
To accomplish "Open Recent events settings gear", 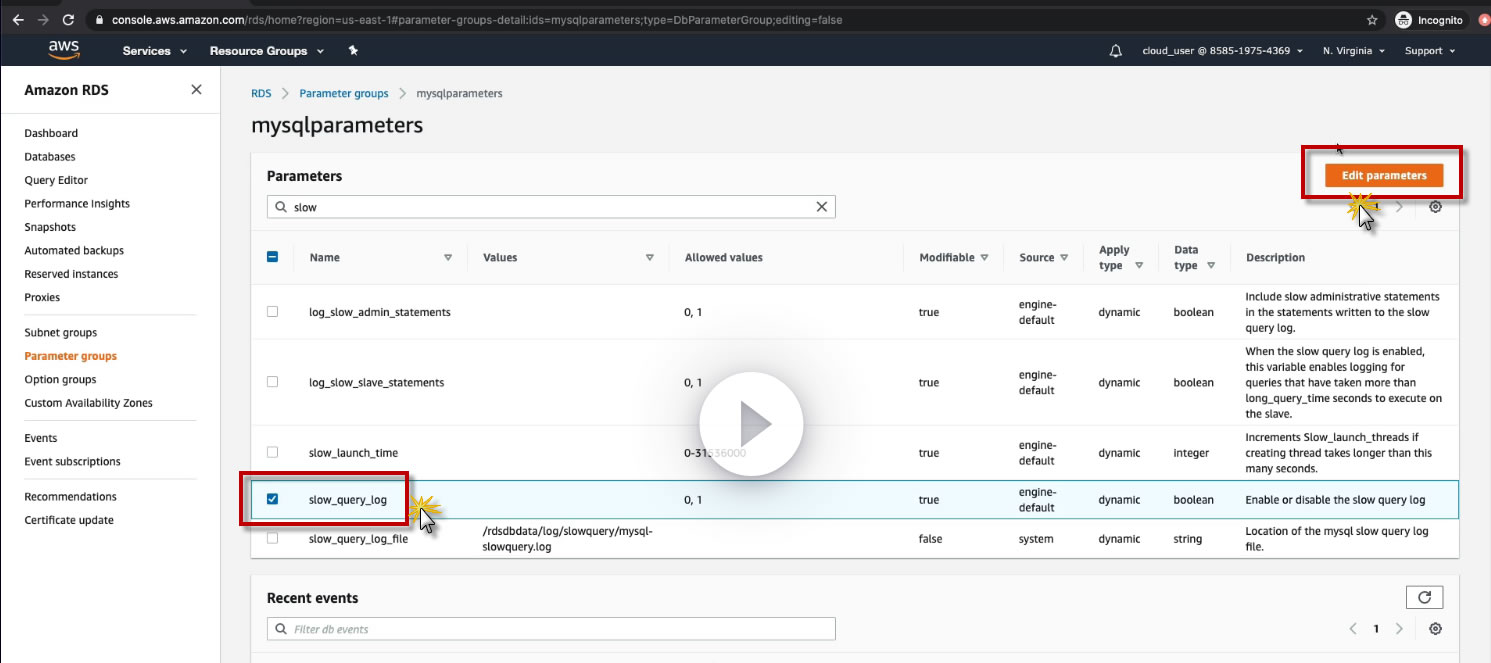I will coord(1436,629).
